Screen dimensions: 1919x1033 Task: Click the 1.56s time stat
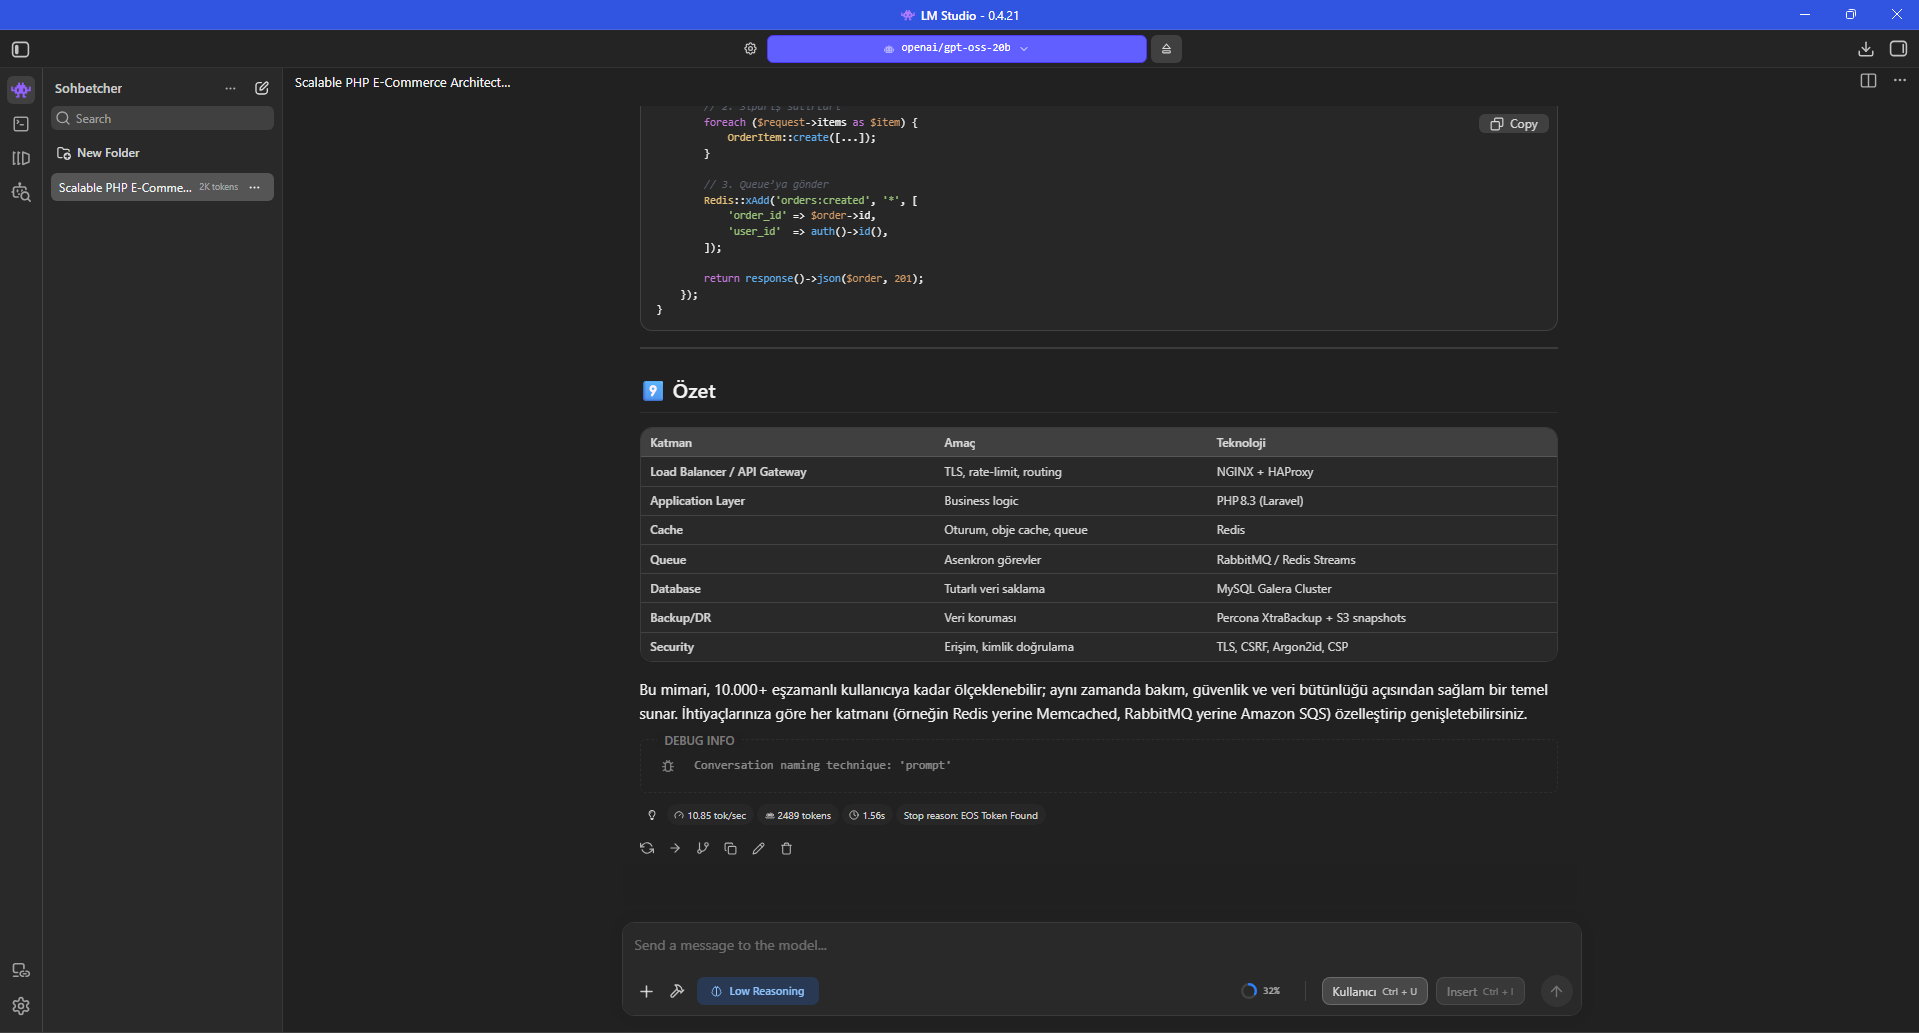(867, 816)
